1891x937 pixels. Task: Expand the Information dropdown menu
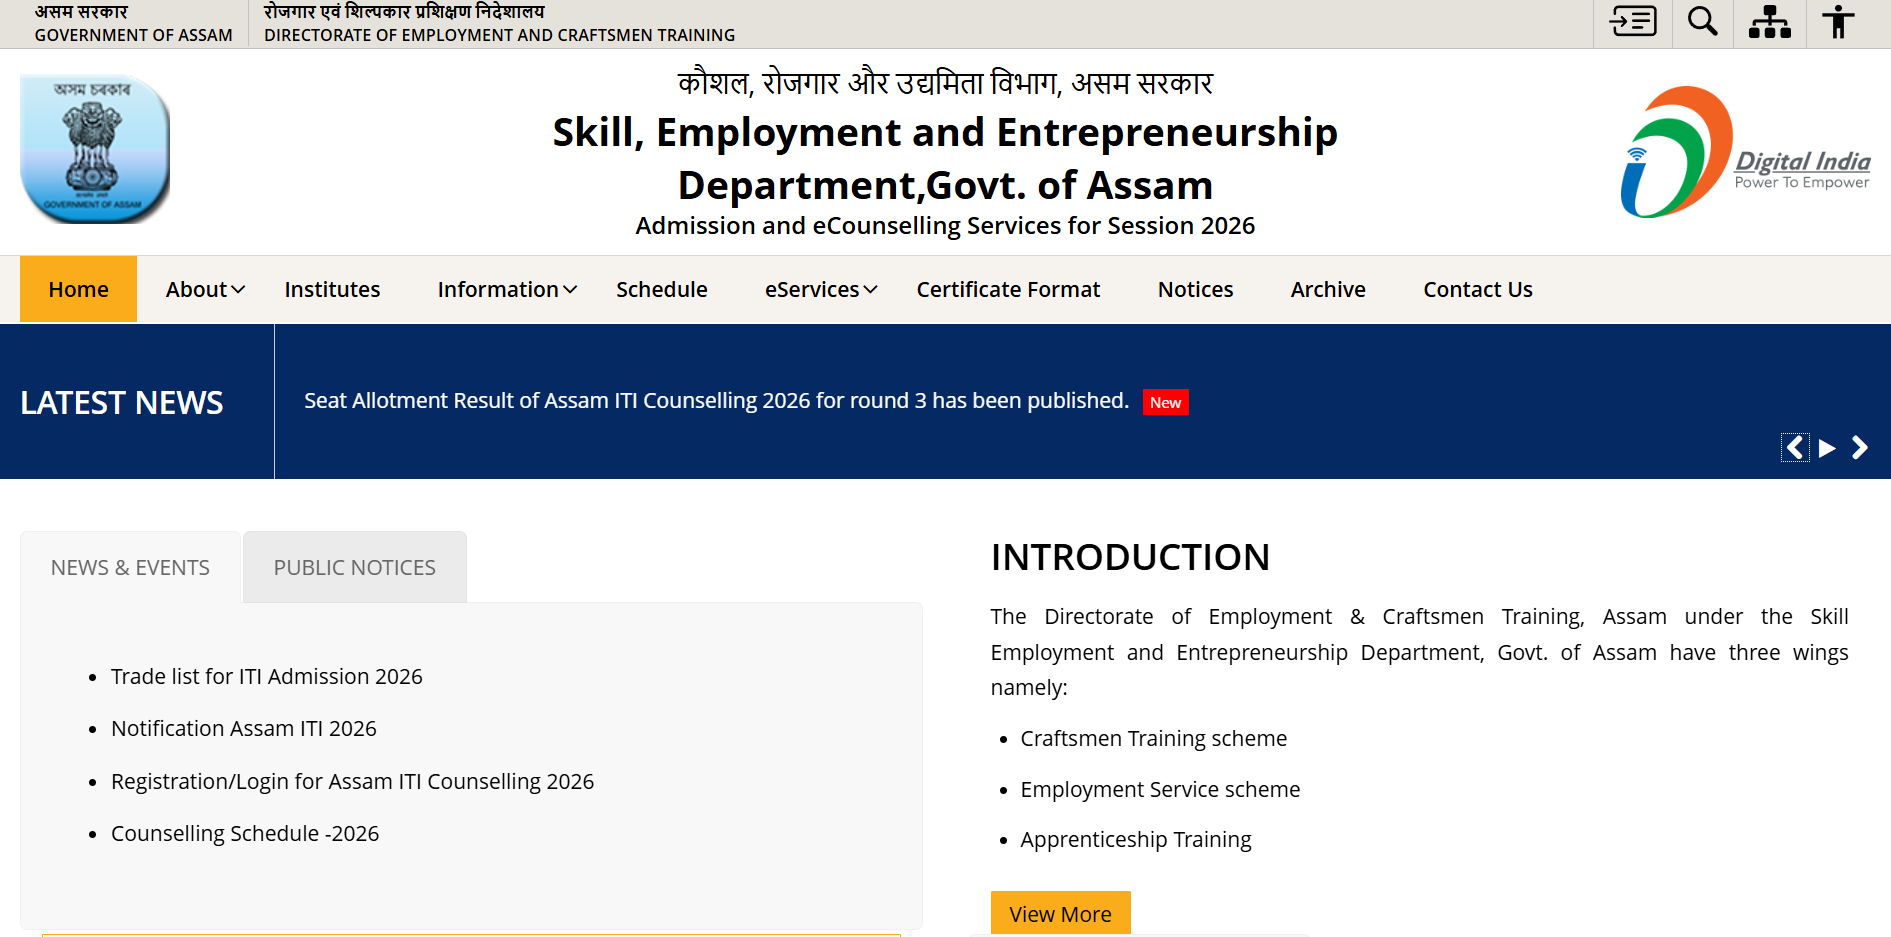(x=507, y=289)
